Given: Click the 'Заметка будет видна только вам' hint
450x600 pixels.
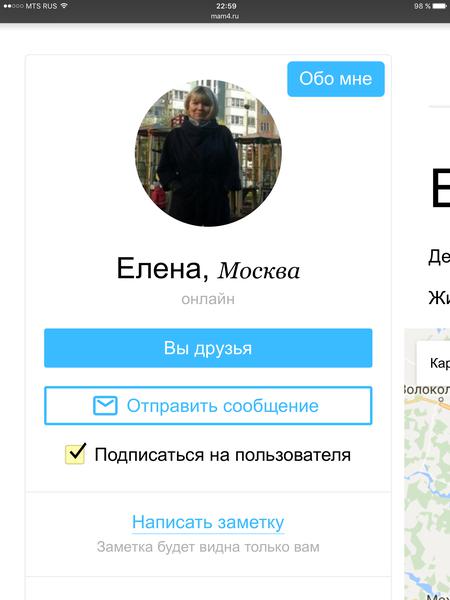Looking at the screenshot, I should 208,547.
